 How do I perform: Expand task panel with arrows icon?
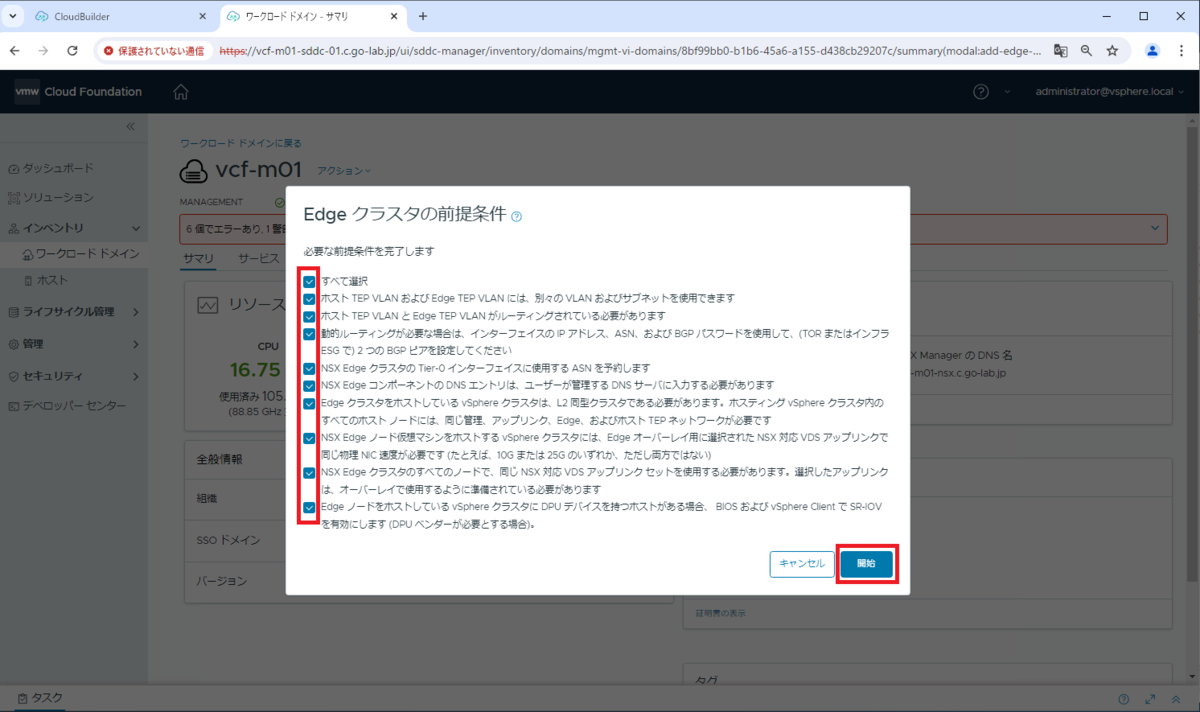[x=1151, y=700]
